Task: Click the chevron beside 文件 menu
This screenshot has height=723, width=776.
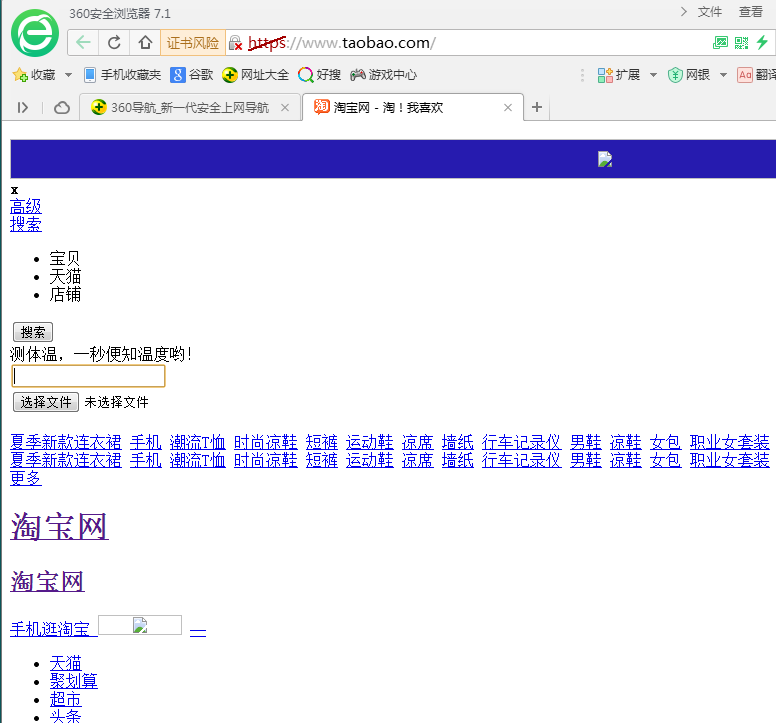Action: tap(683, 11)
